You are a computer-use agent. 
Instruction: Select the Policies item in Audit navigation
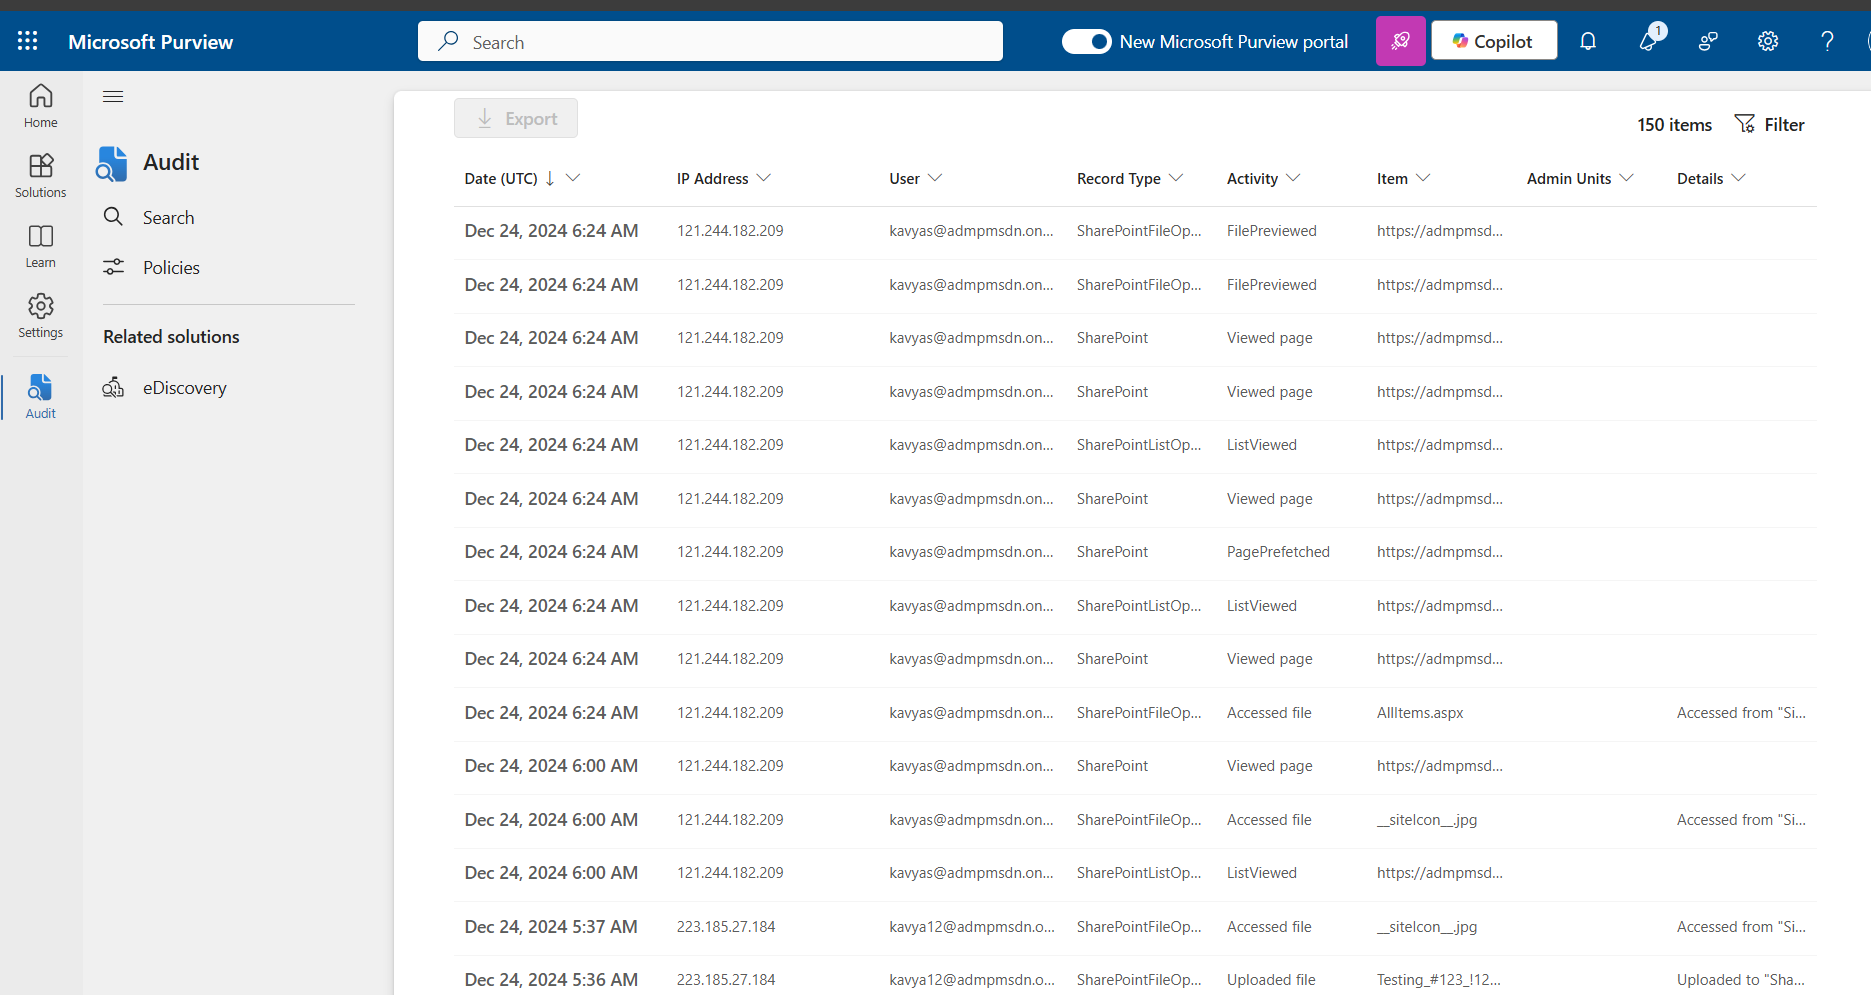[172, 267]
